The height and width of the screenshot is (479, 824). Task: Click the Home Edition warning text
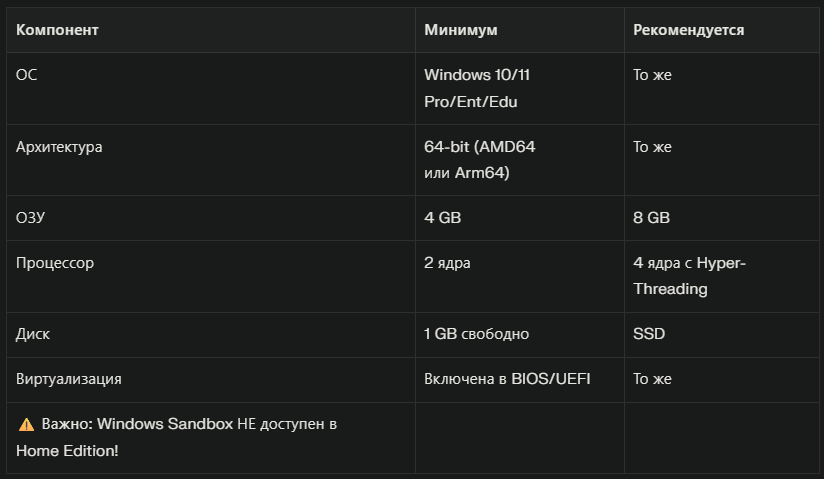click(67, 450)
